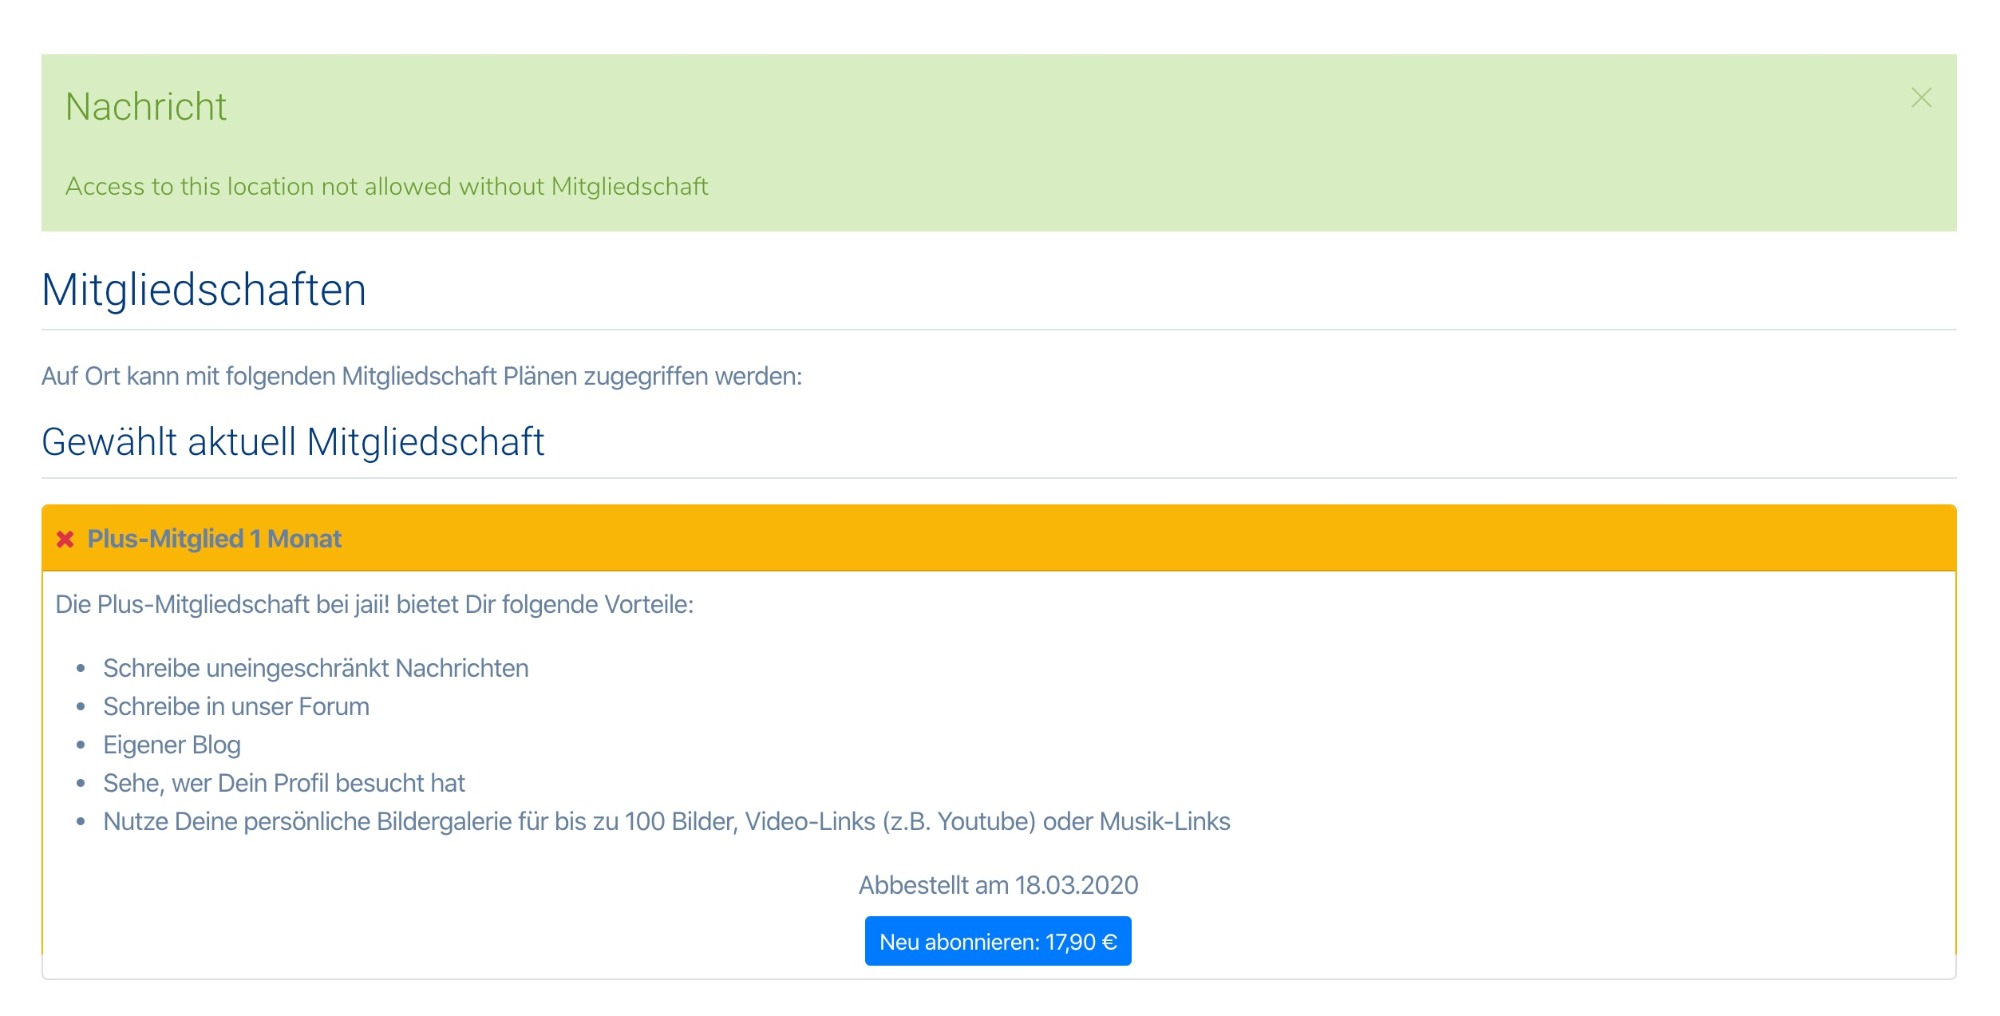
Task: Select the 'Eigener Blog' list item
Action: 172,745
